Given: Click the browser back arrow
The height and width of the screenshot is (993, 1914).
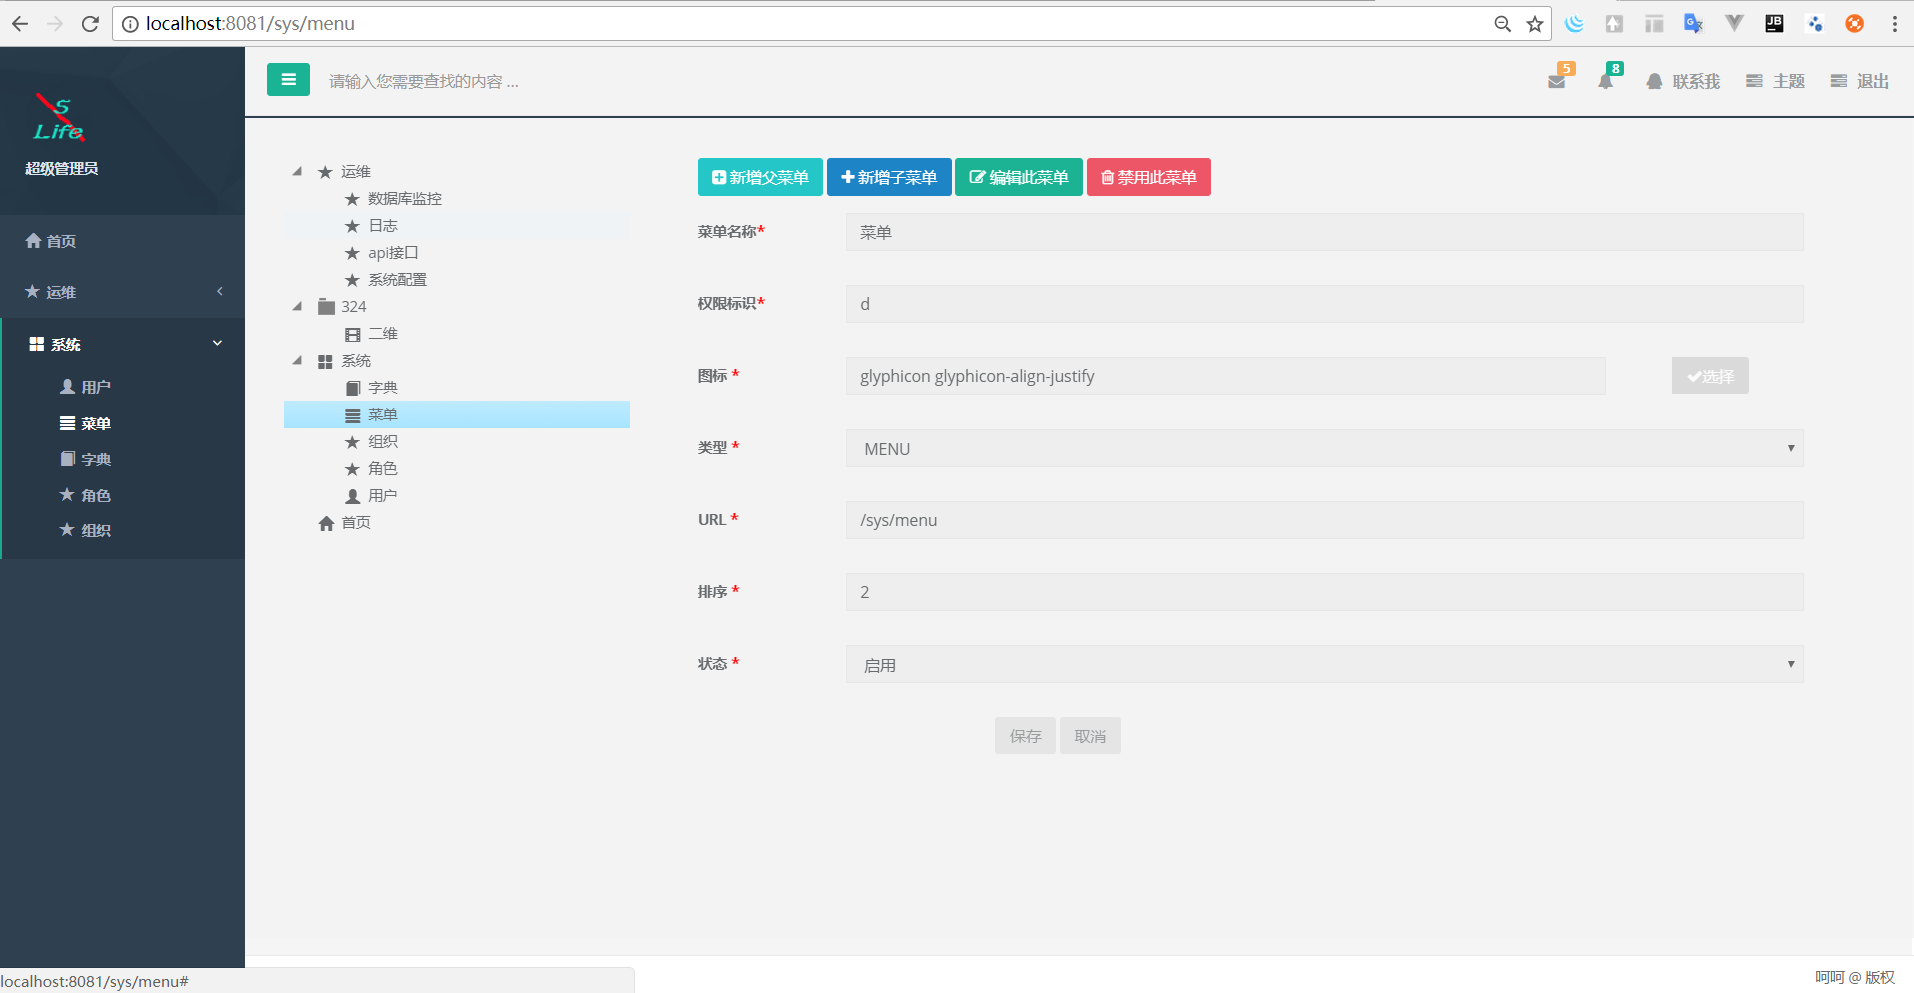Looking at the screenshot, I should coord(20,24).
